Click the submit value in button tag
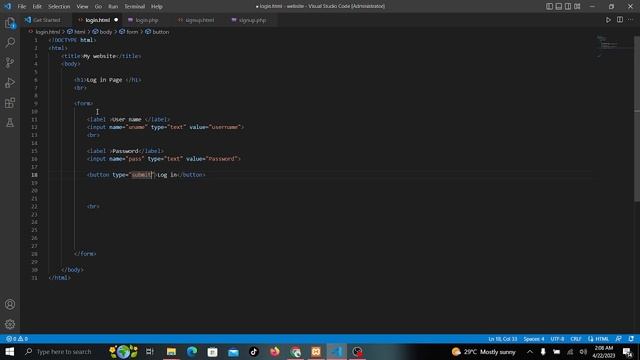 tap(141, 175)
